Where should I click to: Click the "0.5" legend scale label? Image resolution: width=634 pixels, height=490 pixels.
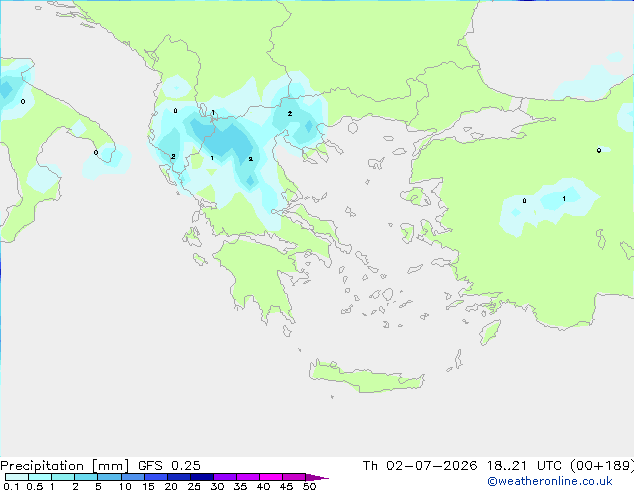pos(35,486)
